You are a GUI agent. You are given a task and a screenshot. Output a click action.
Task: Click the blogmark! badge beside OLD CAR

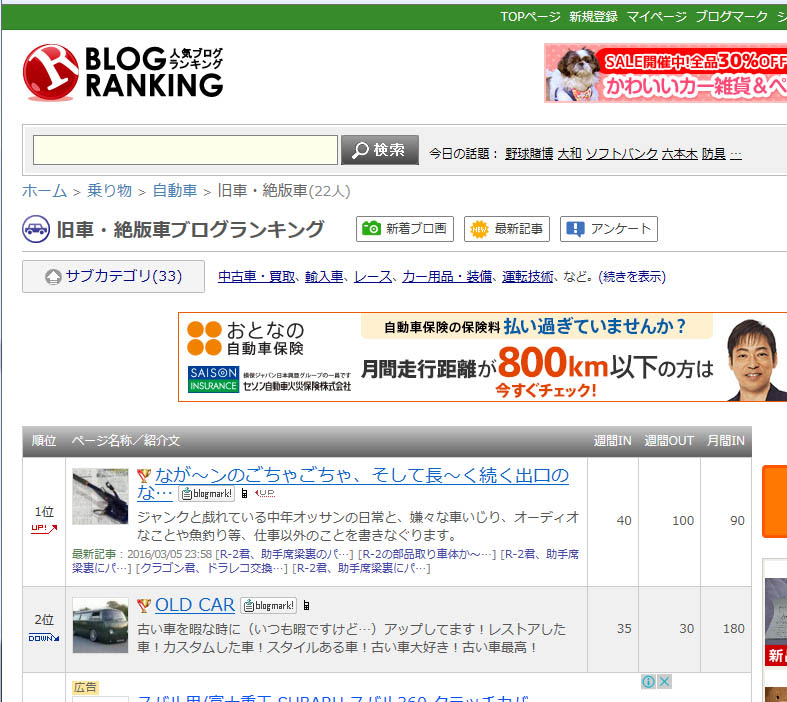click(x=268, y=606)
